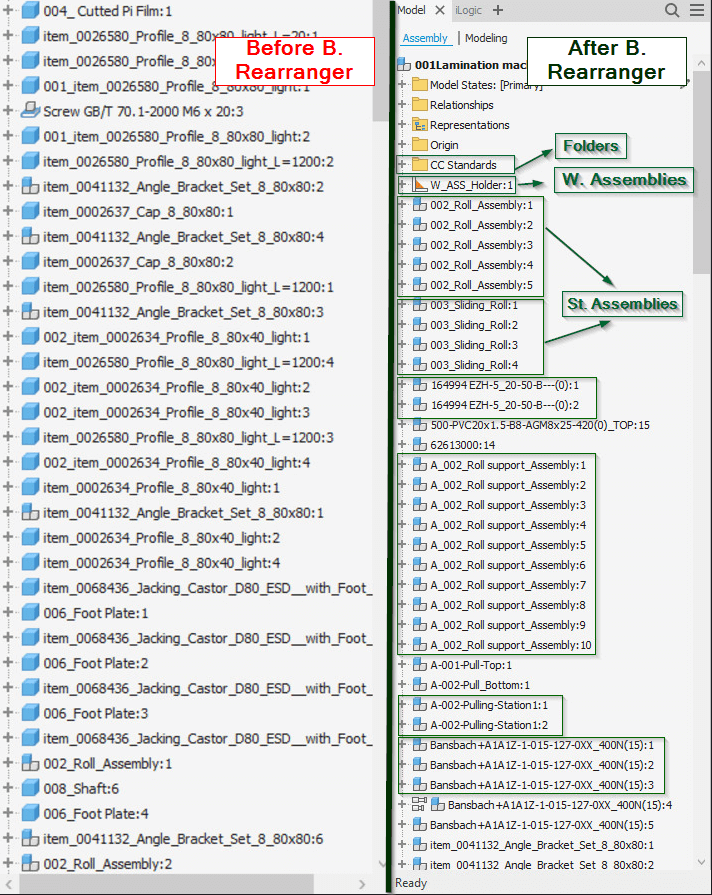The width and height of the screenshot is (712, 895).
Task: Click the Relationships folder icon
Action: click(x=420, y=104)
